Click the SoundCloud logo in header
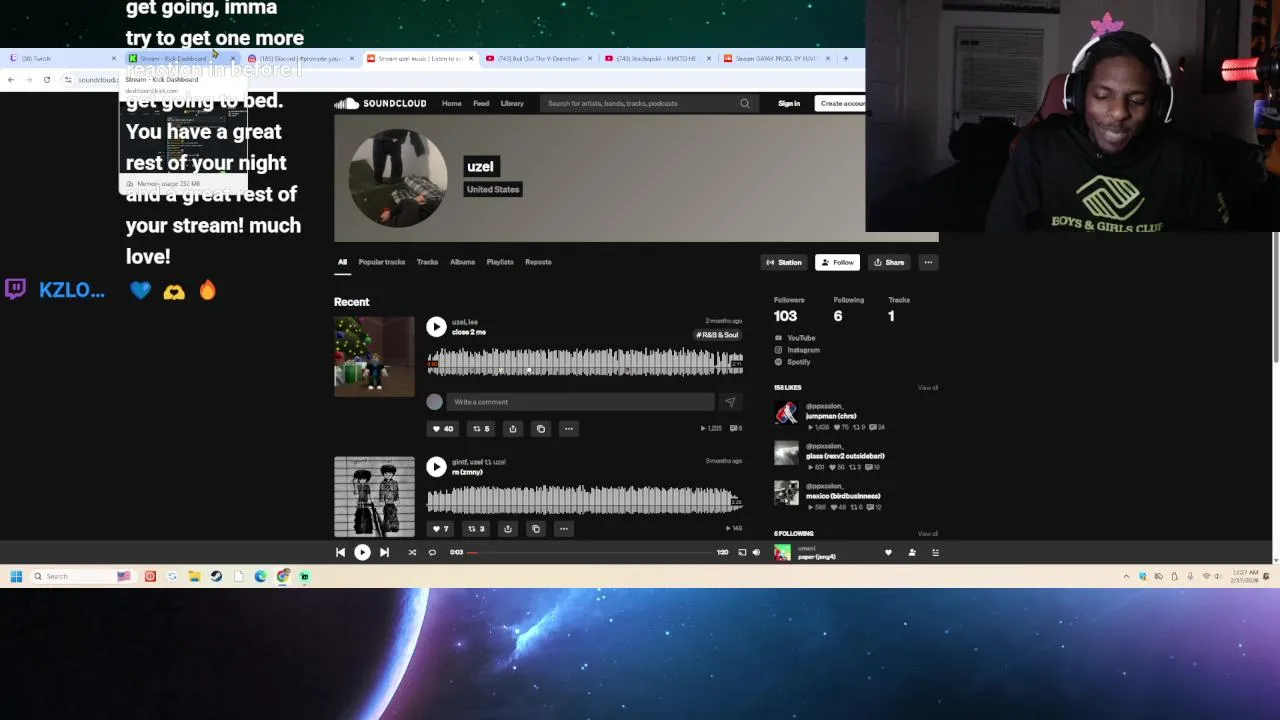Image resolution: width=1280 pixels, height=720 pixels. [x=380, y=103]
